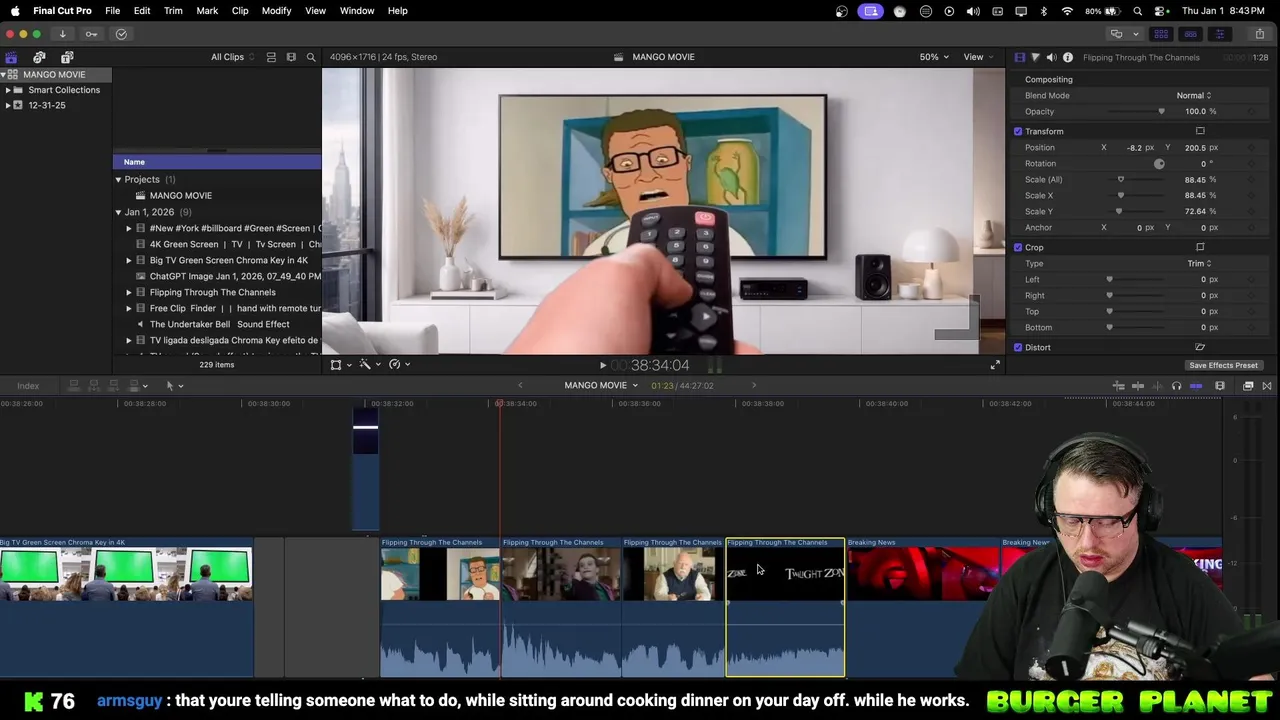Show the Photos and Audio sidebar
The width and height of the screenshot is (1280, 720).
point(39,57)
